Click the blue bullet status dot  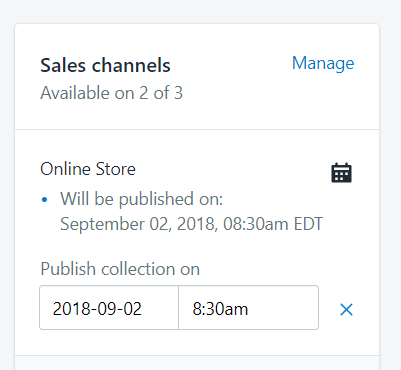pyautogui.click(x=44, y=200)
